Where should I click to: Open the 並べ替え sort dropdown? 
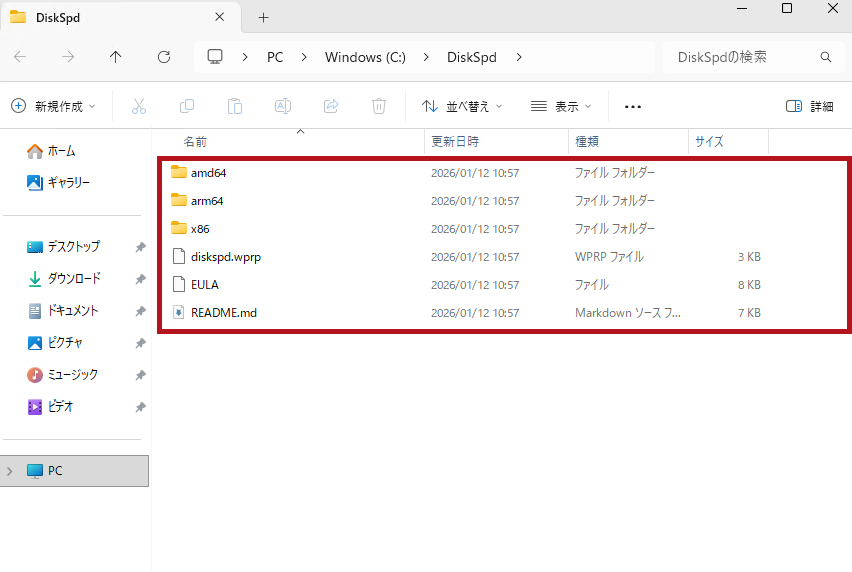point(462,106)
